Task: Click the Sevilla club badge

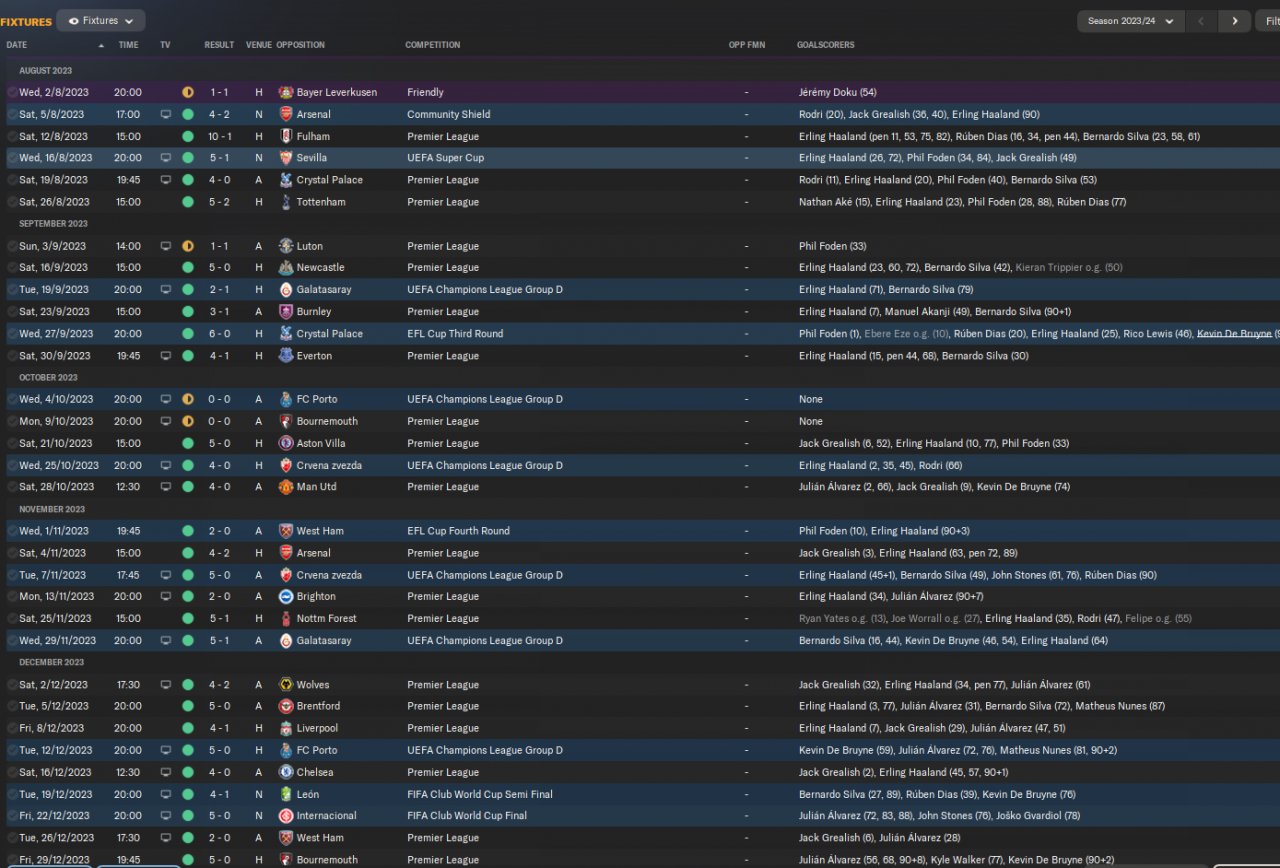Action: pyautogui.click(x=286, y=158)
